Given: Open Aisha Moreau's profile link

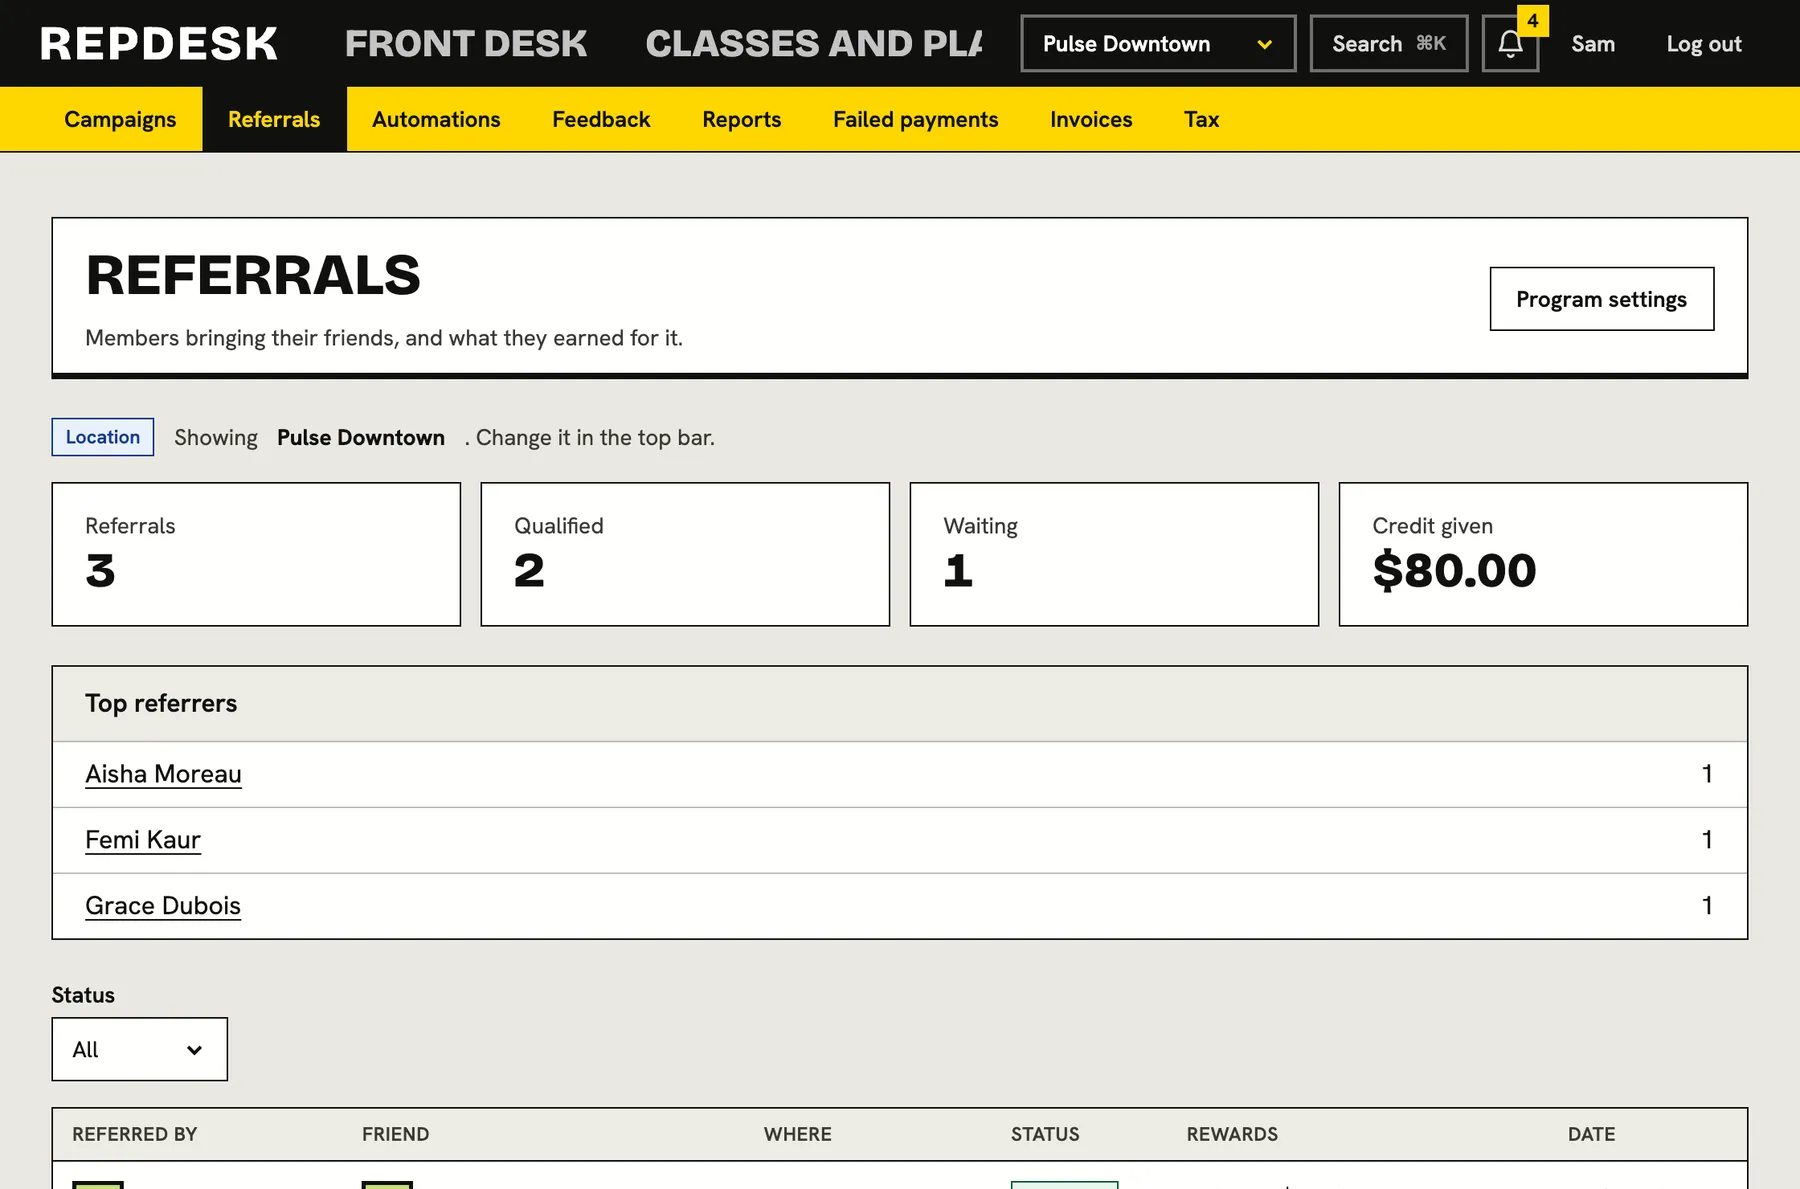Looking at the screenshot, I should [x=163, y=774].
